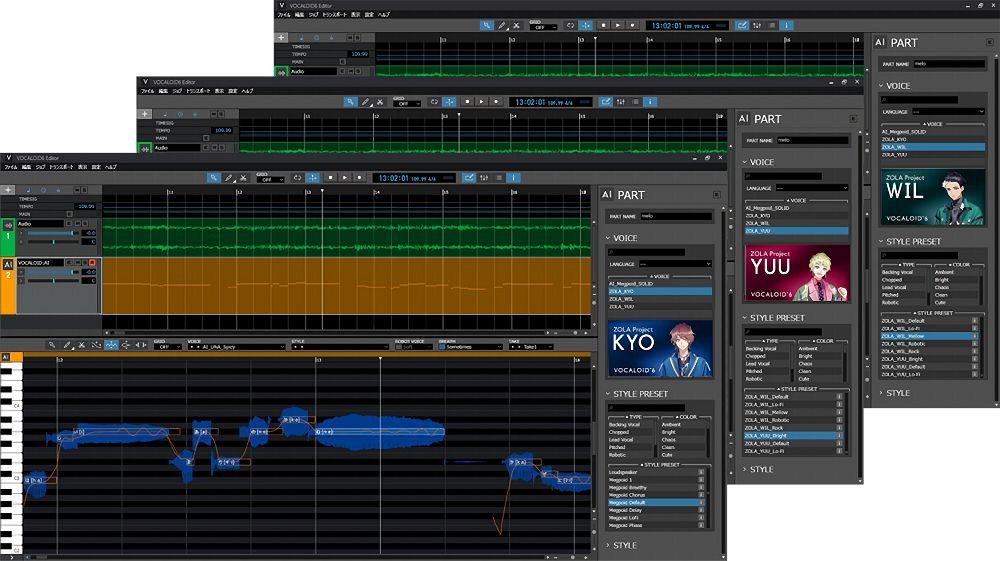Click the double-arrow icon in piano roll toolbar
Image resolution: width=1000 pixels, height=561 pixels.
pos(141,345)
